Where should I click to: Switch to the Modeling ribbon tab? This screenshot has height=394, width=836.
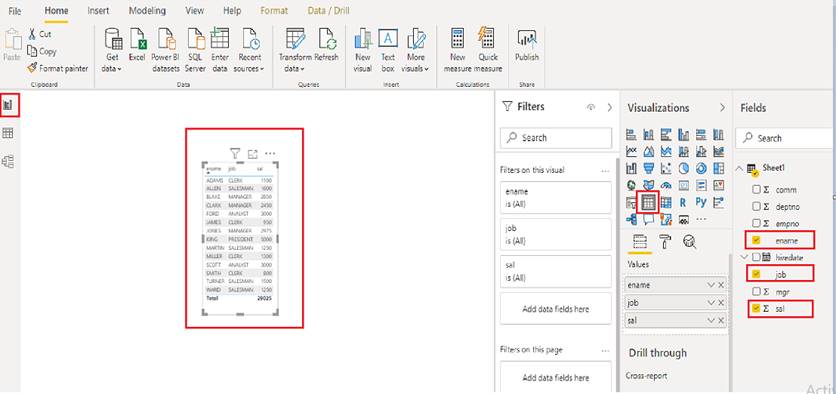(x=147, y=11)
